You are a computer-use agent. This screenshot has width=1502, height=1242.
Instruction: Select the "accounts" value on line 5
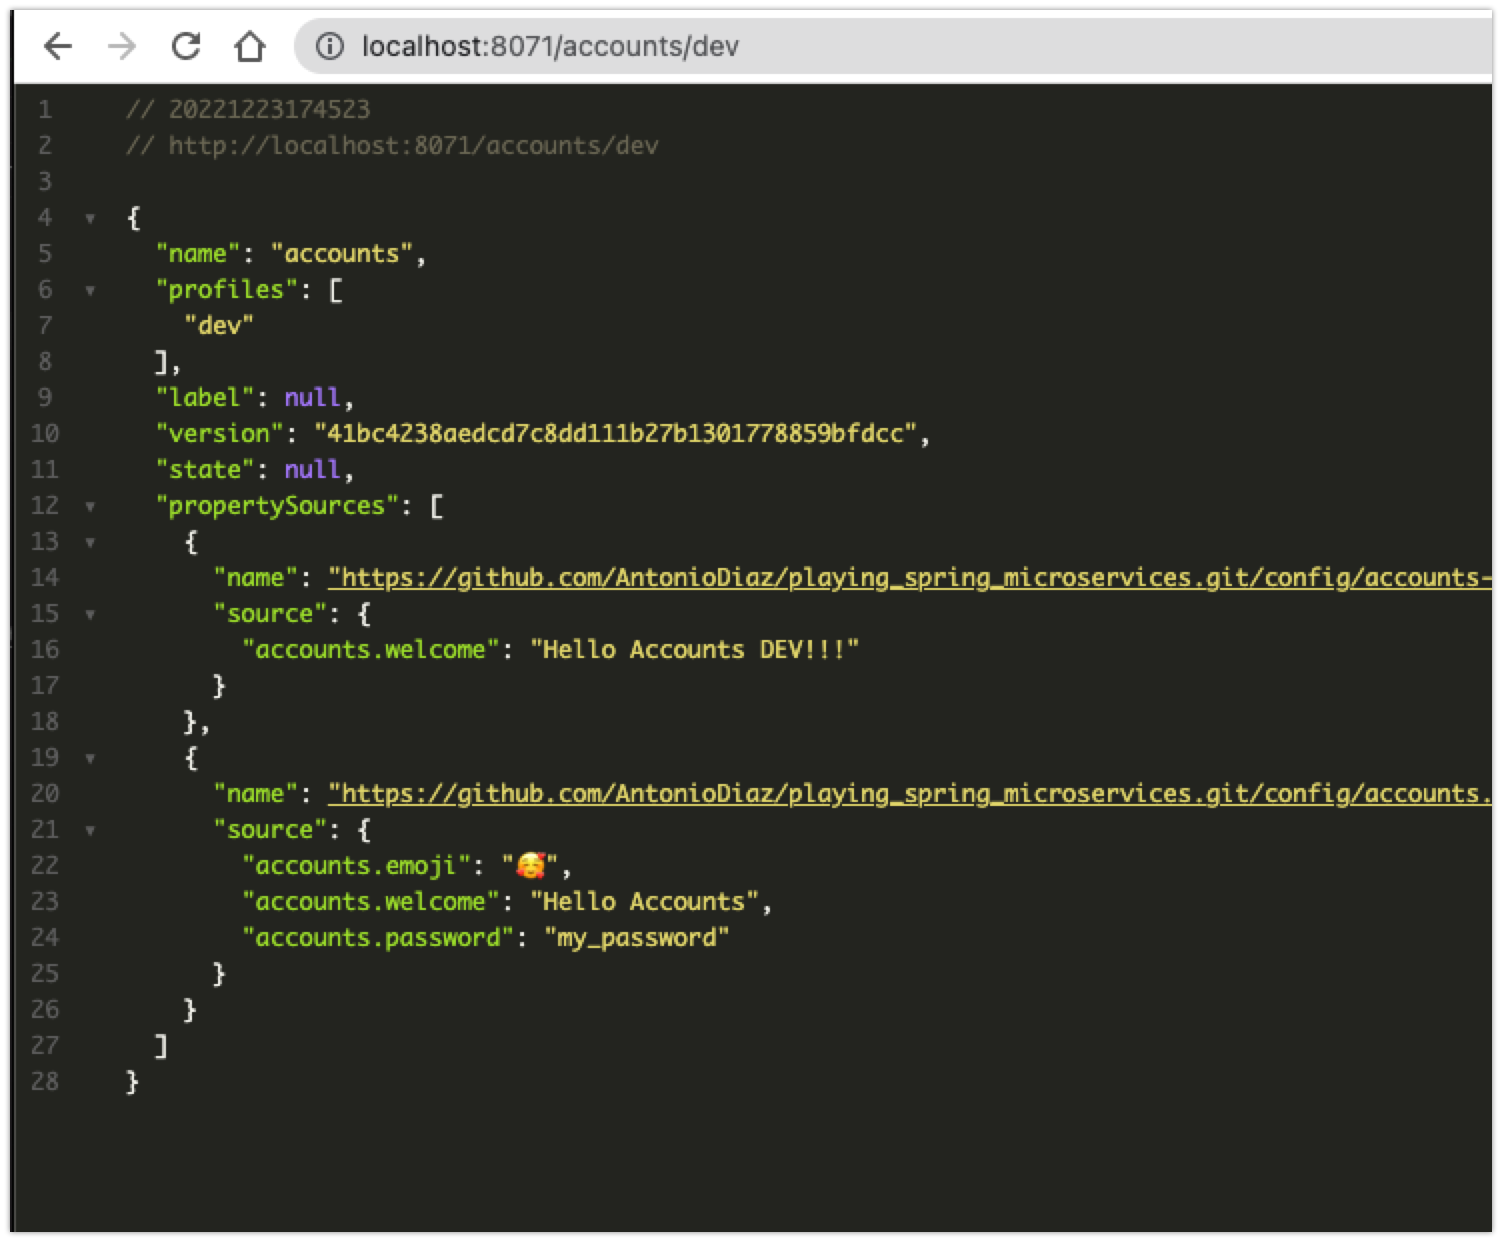click(342, 254)
